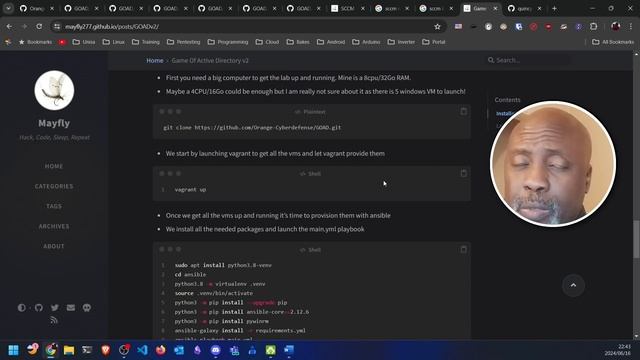Reload the page with refresh icon
The height and width of the screenshot is (360, 640).
[x=39, y=27]
